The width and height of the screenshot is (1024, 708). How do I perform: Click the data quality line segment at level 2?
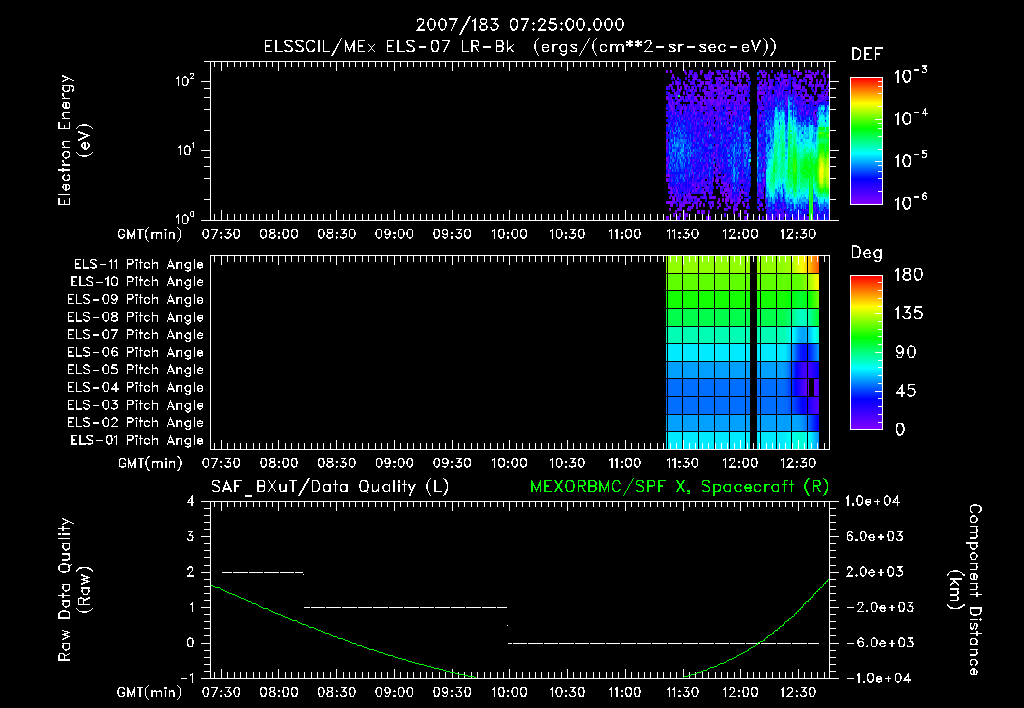263,573
